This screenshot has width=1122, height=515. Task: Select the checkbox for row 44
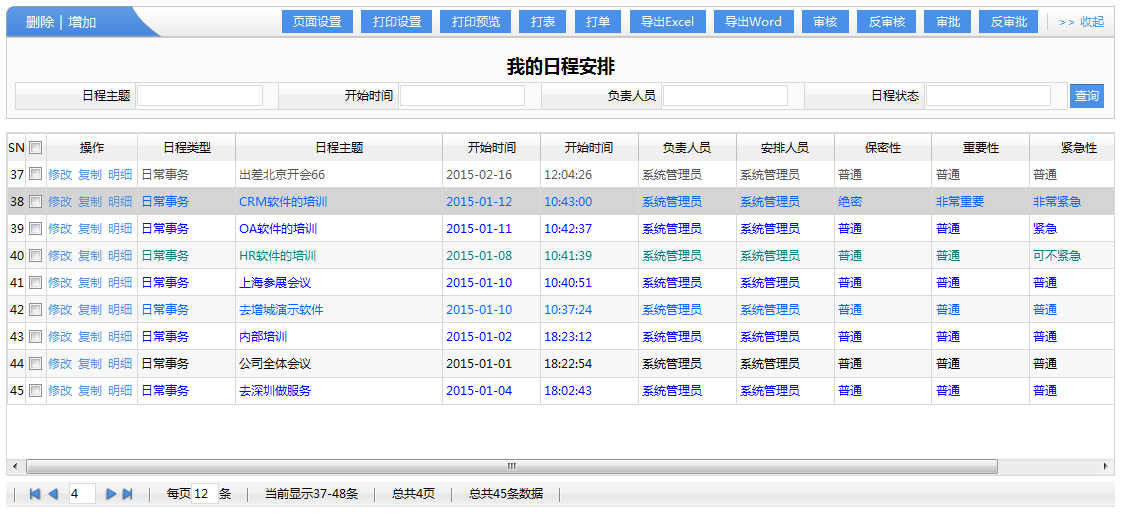(36, 364)
